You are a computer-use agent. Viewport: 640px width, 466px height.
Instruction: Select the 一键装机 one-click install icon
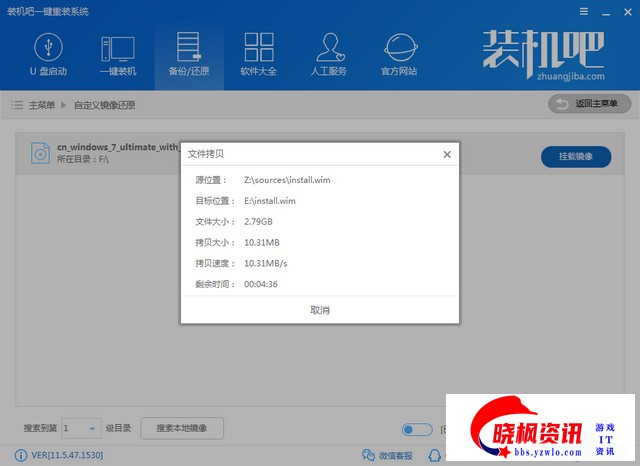[x=117, y=54]
